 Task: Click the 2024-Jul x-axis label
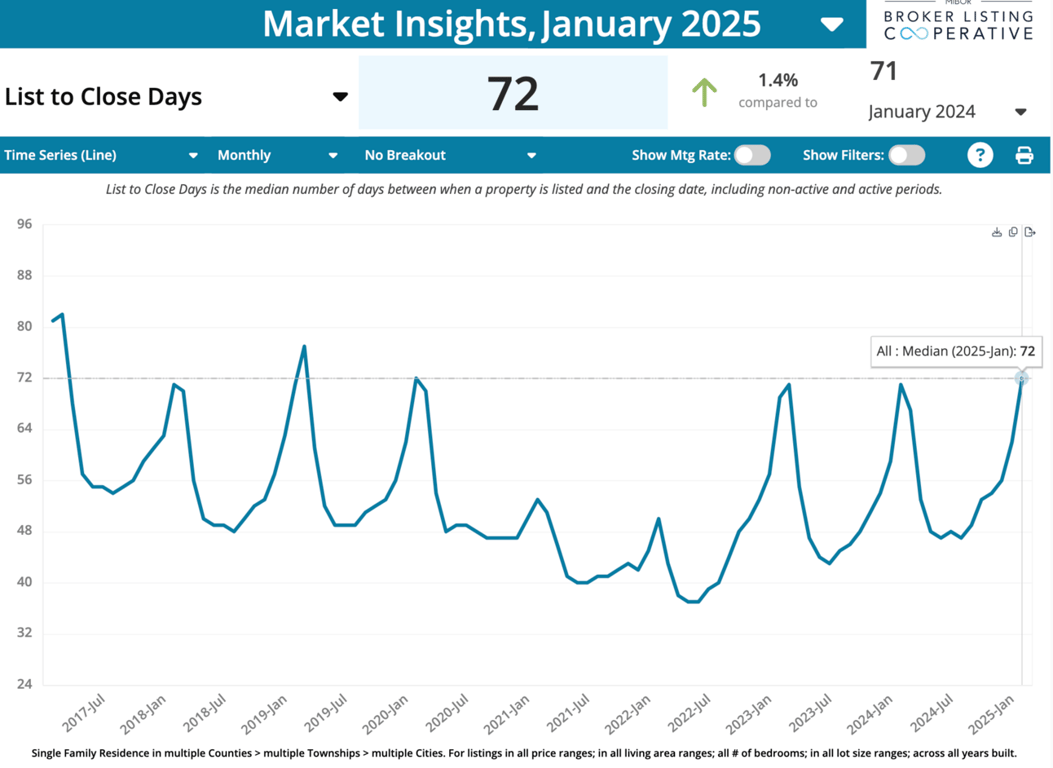click(931, 714)
